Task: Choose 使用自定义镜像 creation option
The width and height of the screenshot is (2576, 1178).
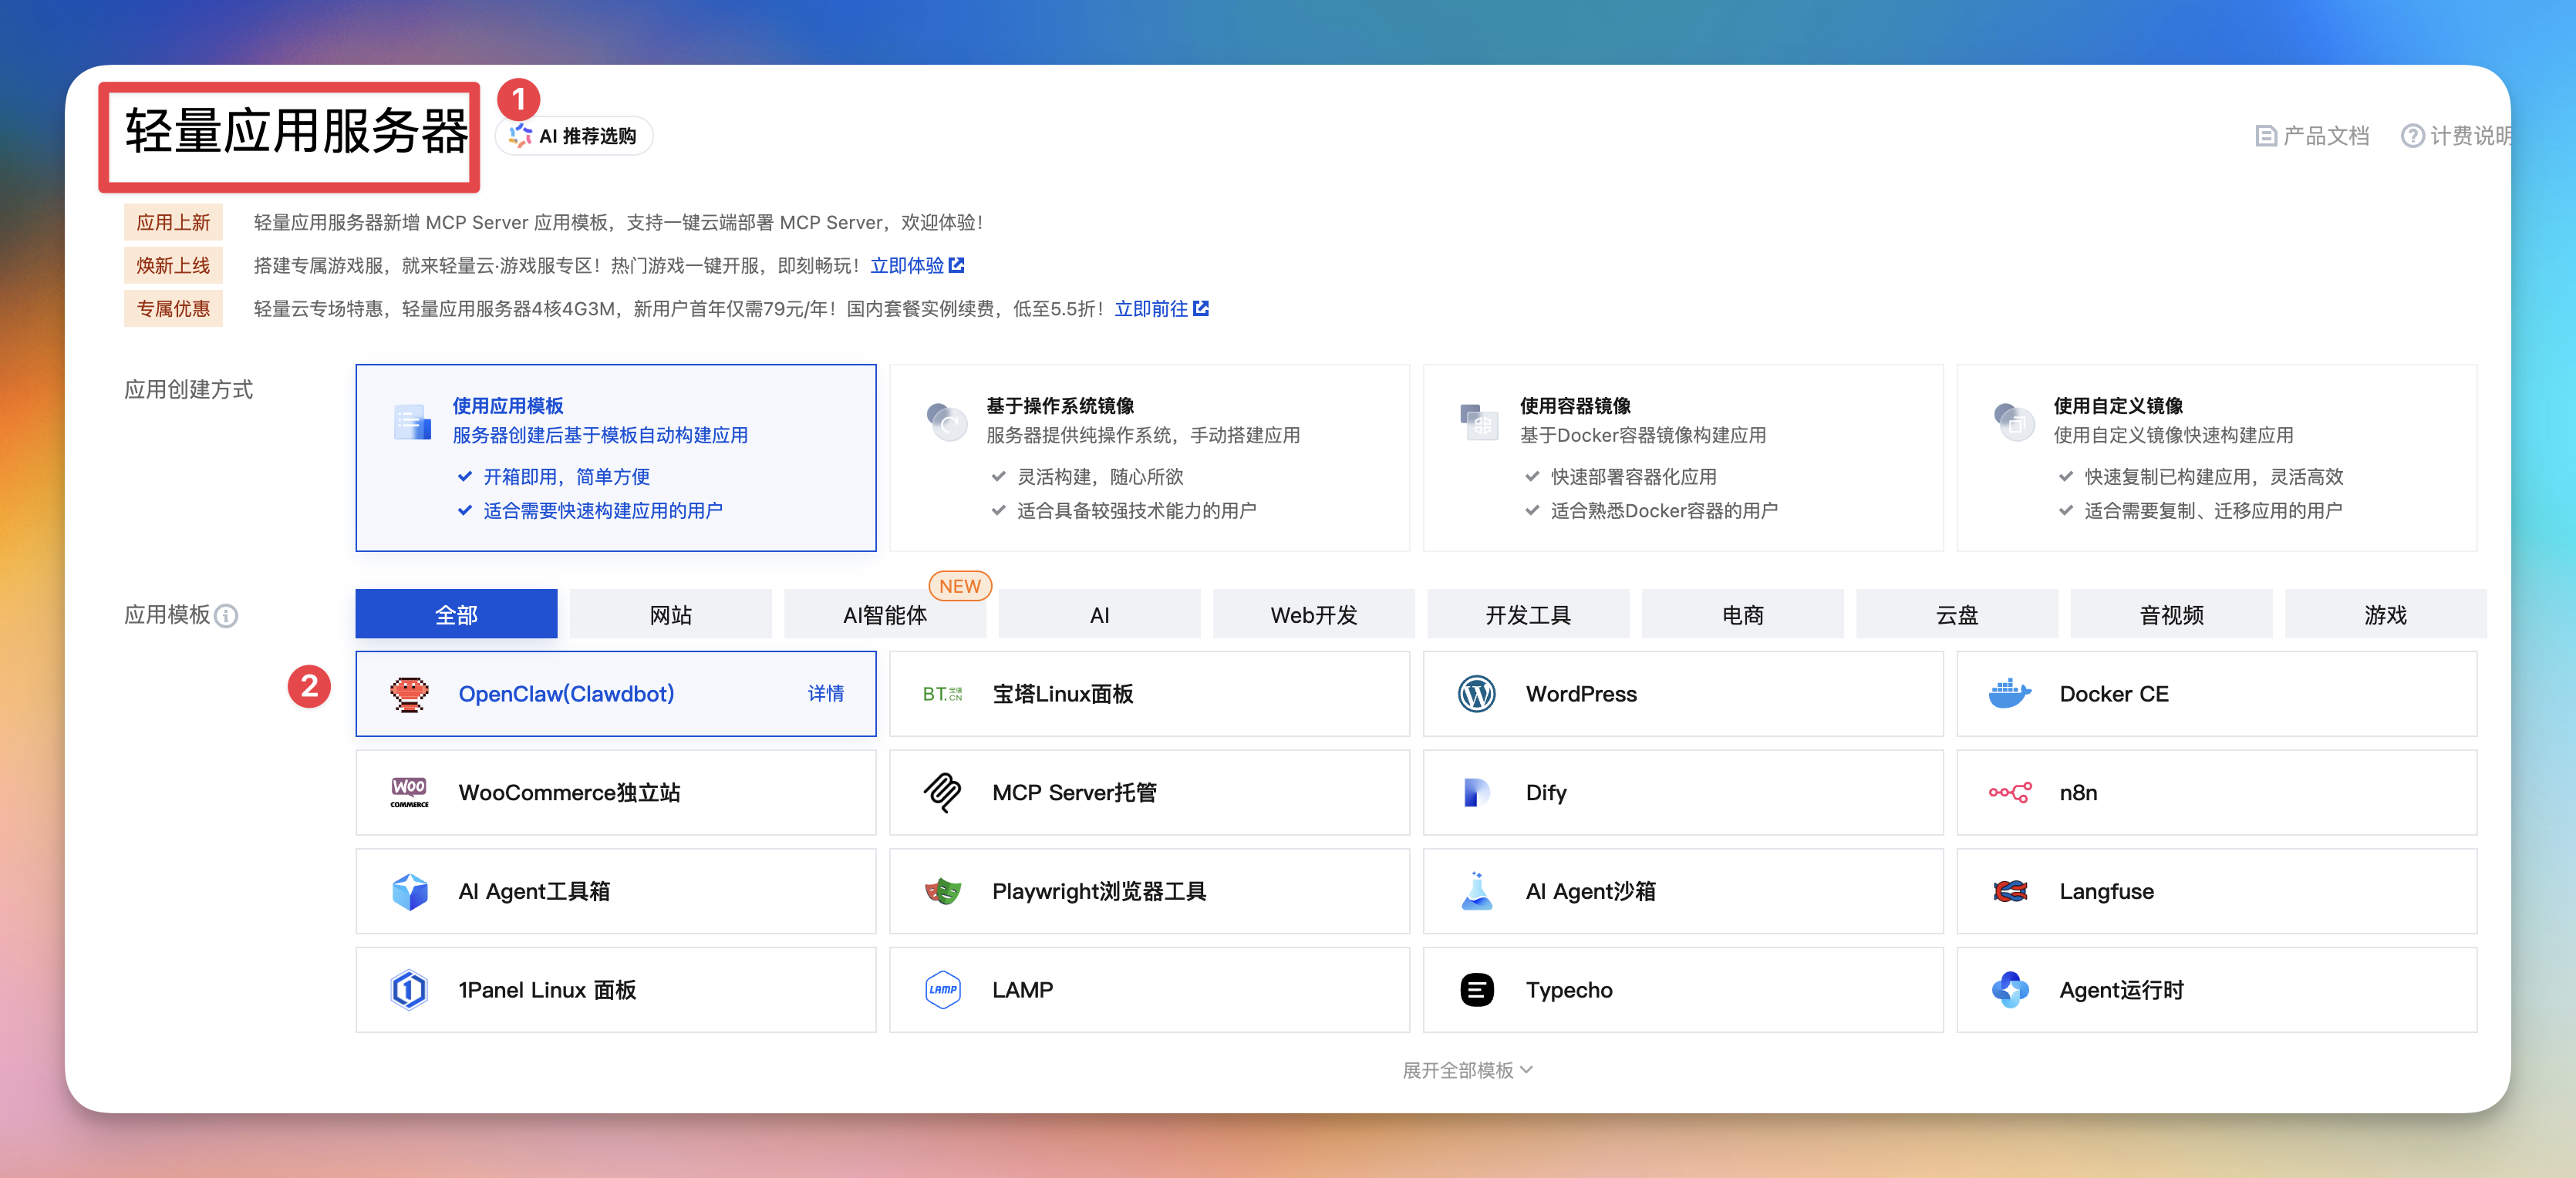Action: pos(2216,457)
